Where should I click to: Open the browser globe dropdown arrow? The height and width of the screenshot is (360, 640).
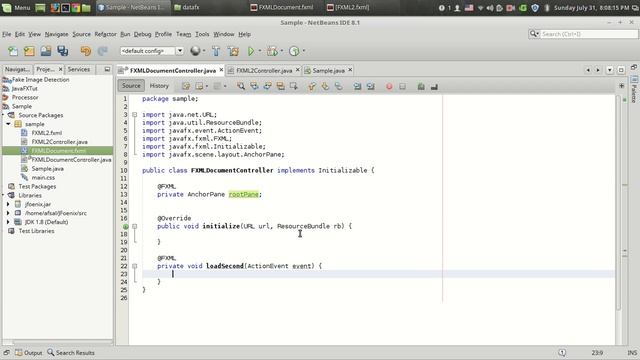coord(204,51)
